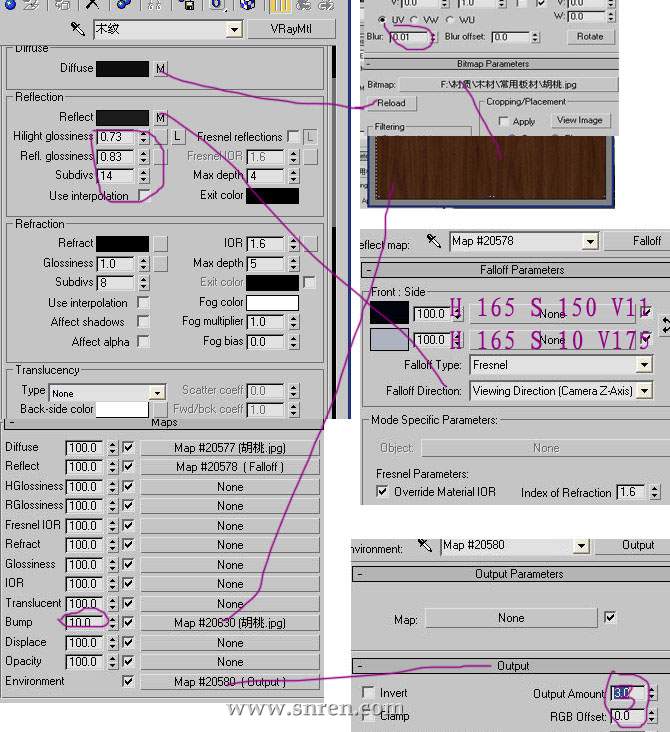Open the Diffuse M map button
670x732 pixels.
click(x=161, y=69)
